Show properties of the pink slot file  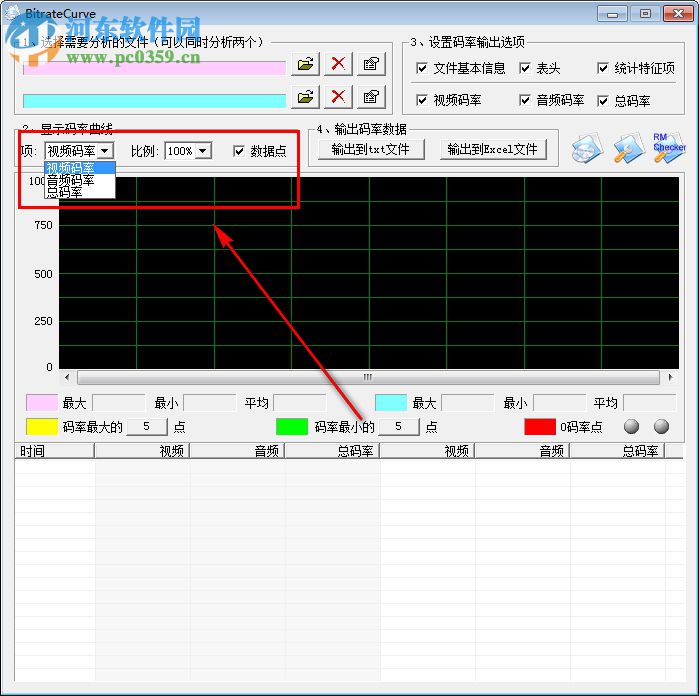pyautogui.click(x=371, y=64)
